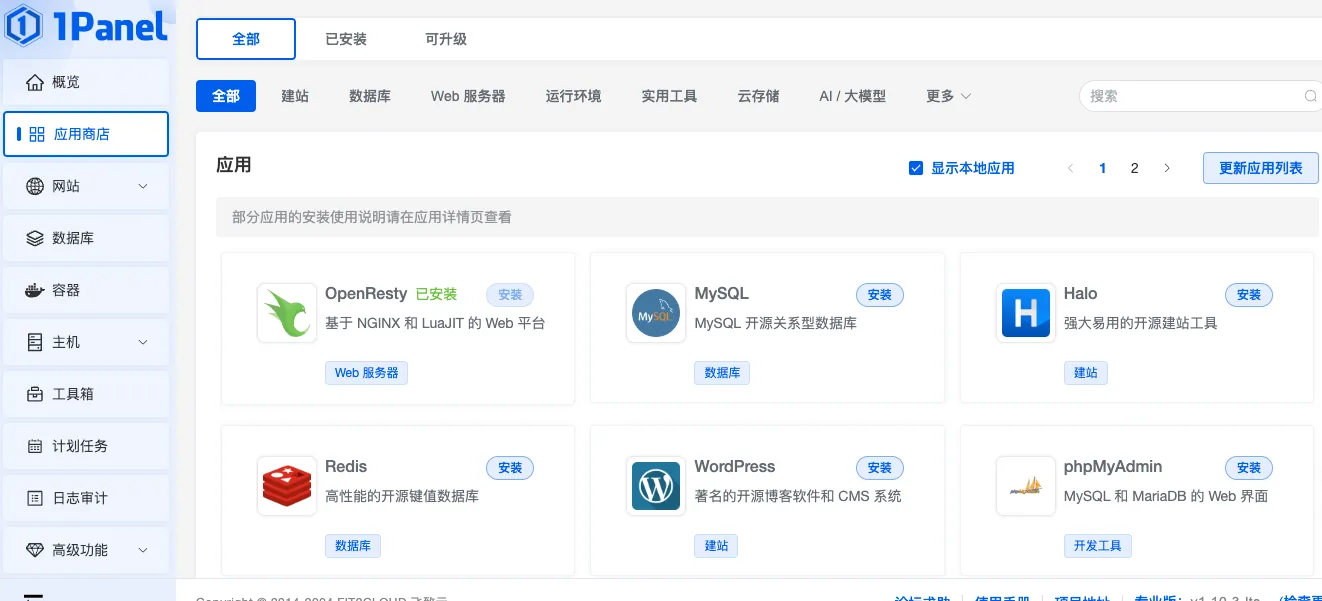1322x601 pixels.
Task: Filter by 建站 category
Action: coord(295,96)
